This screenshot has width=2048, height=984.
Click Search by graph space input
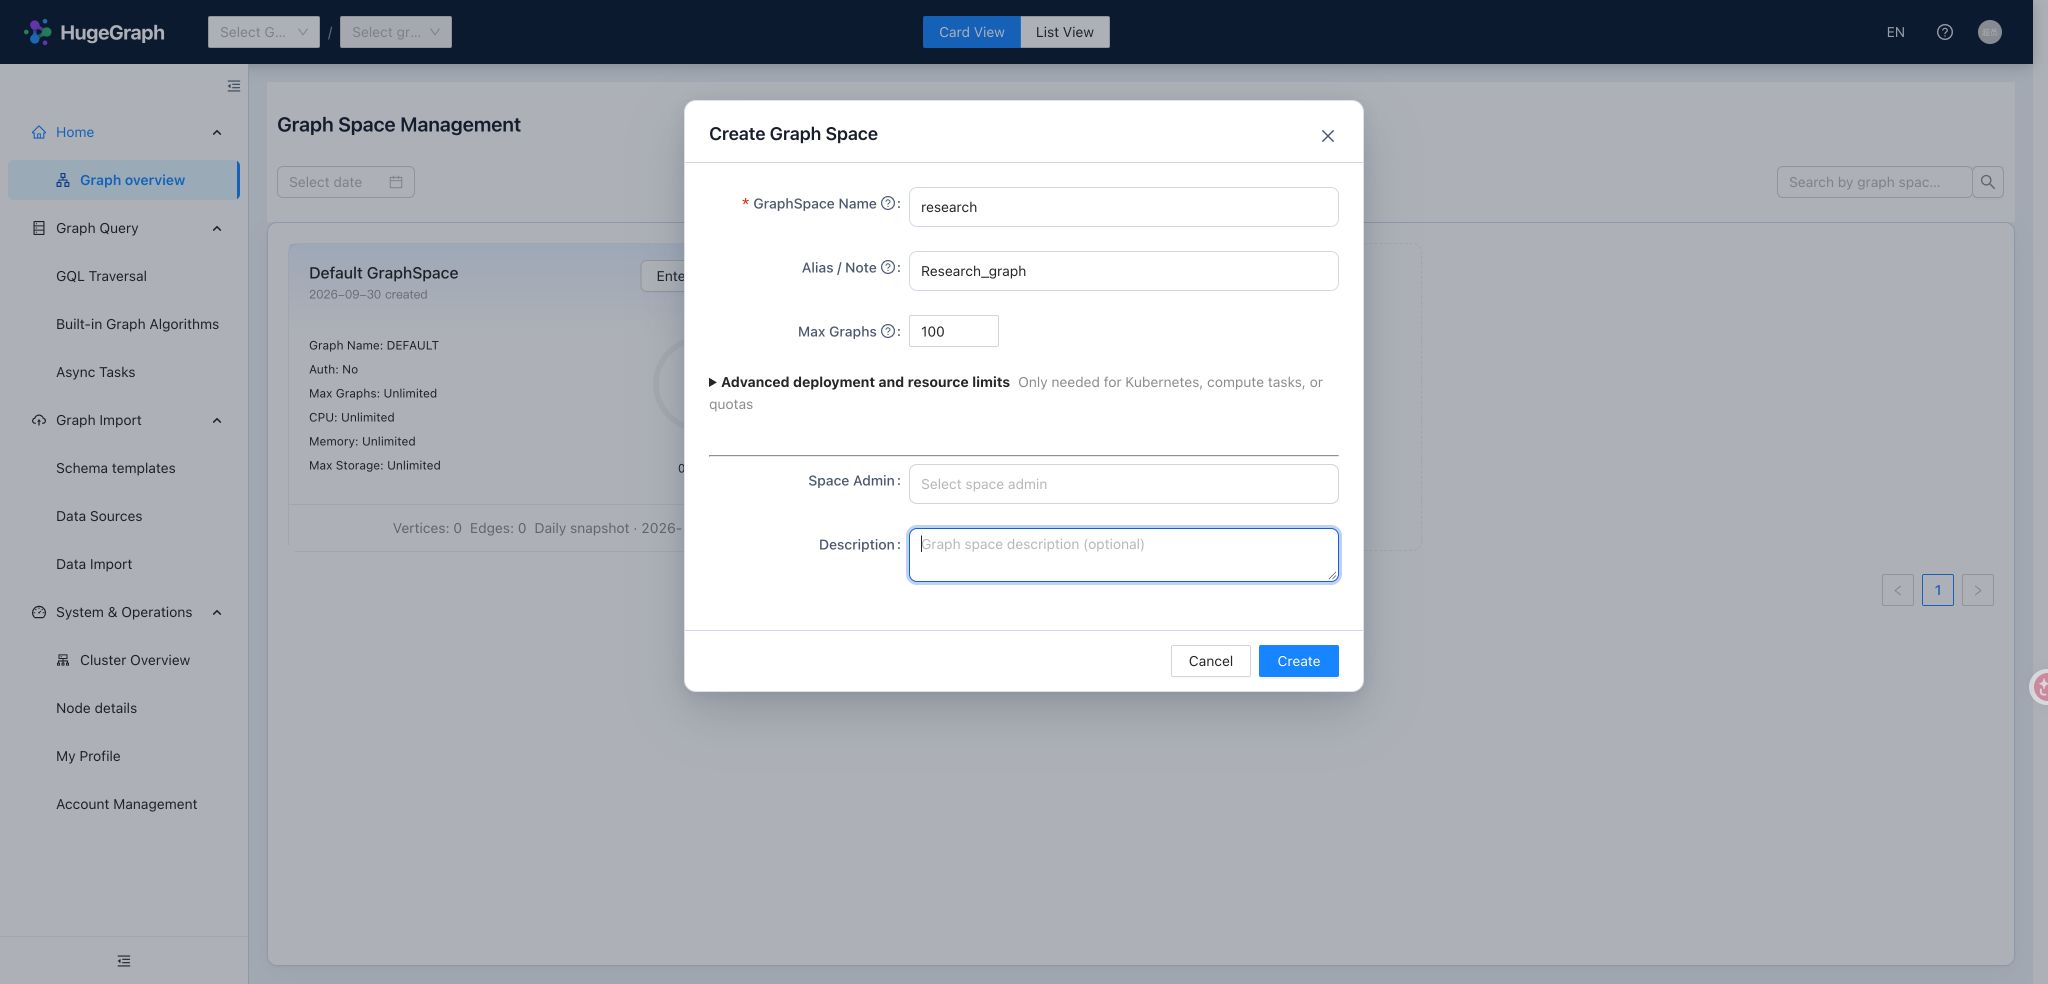[1874, 182]
